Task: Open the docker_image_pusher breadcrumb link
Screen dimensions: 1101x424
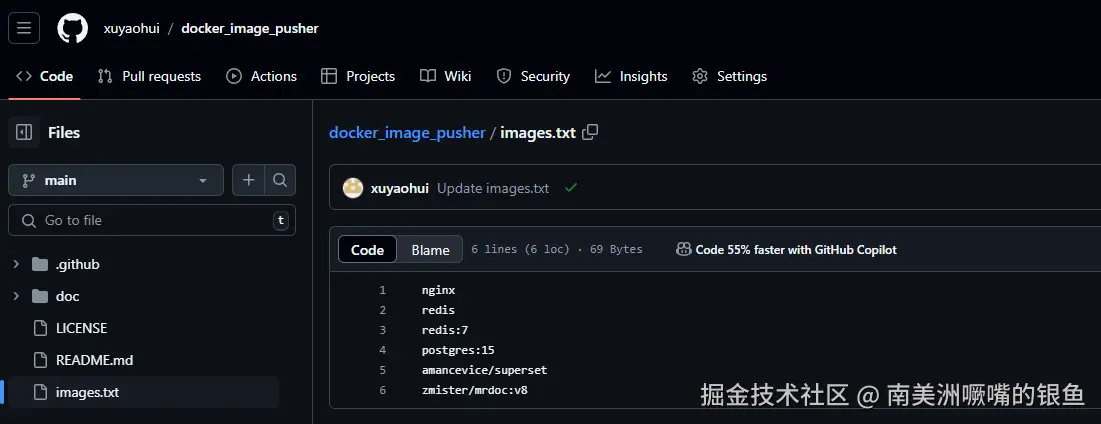Action: pos(407,132)
